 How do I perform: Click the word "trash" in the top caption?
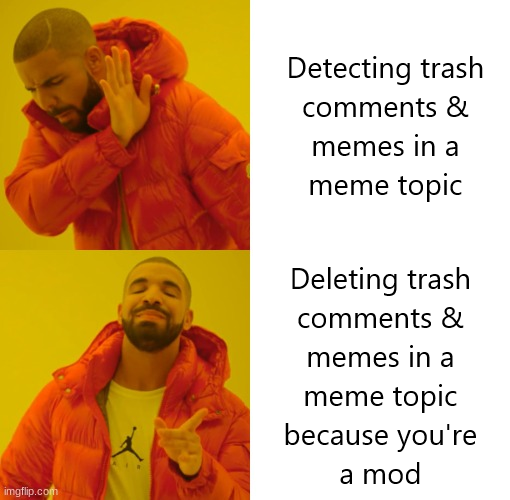[x=452, y=68]
